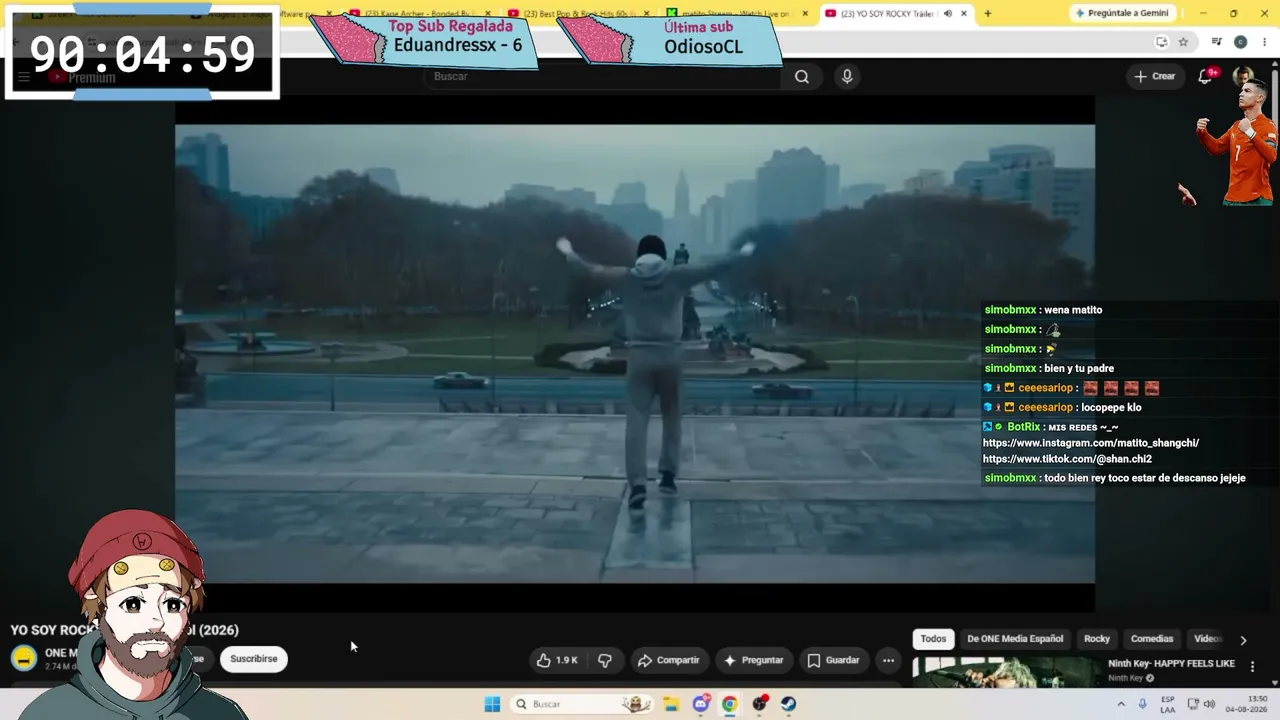Click the microphone icon in system tray
The height and width of the screenshot is (720, 1280).
coord(1142,704)
